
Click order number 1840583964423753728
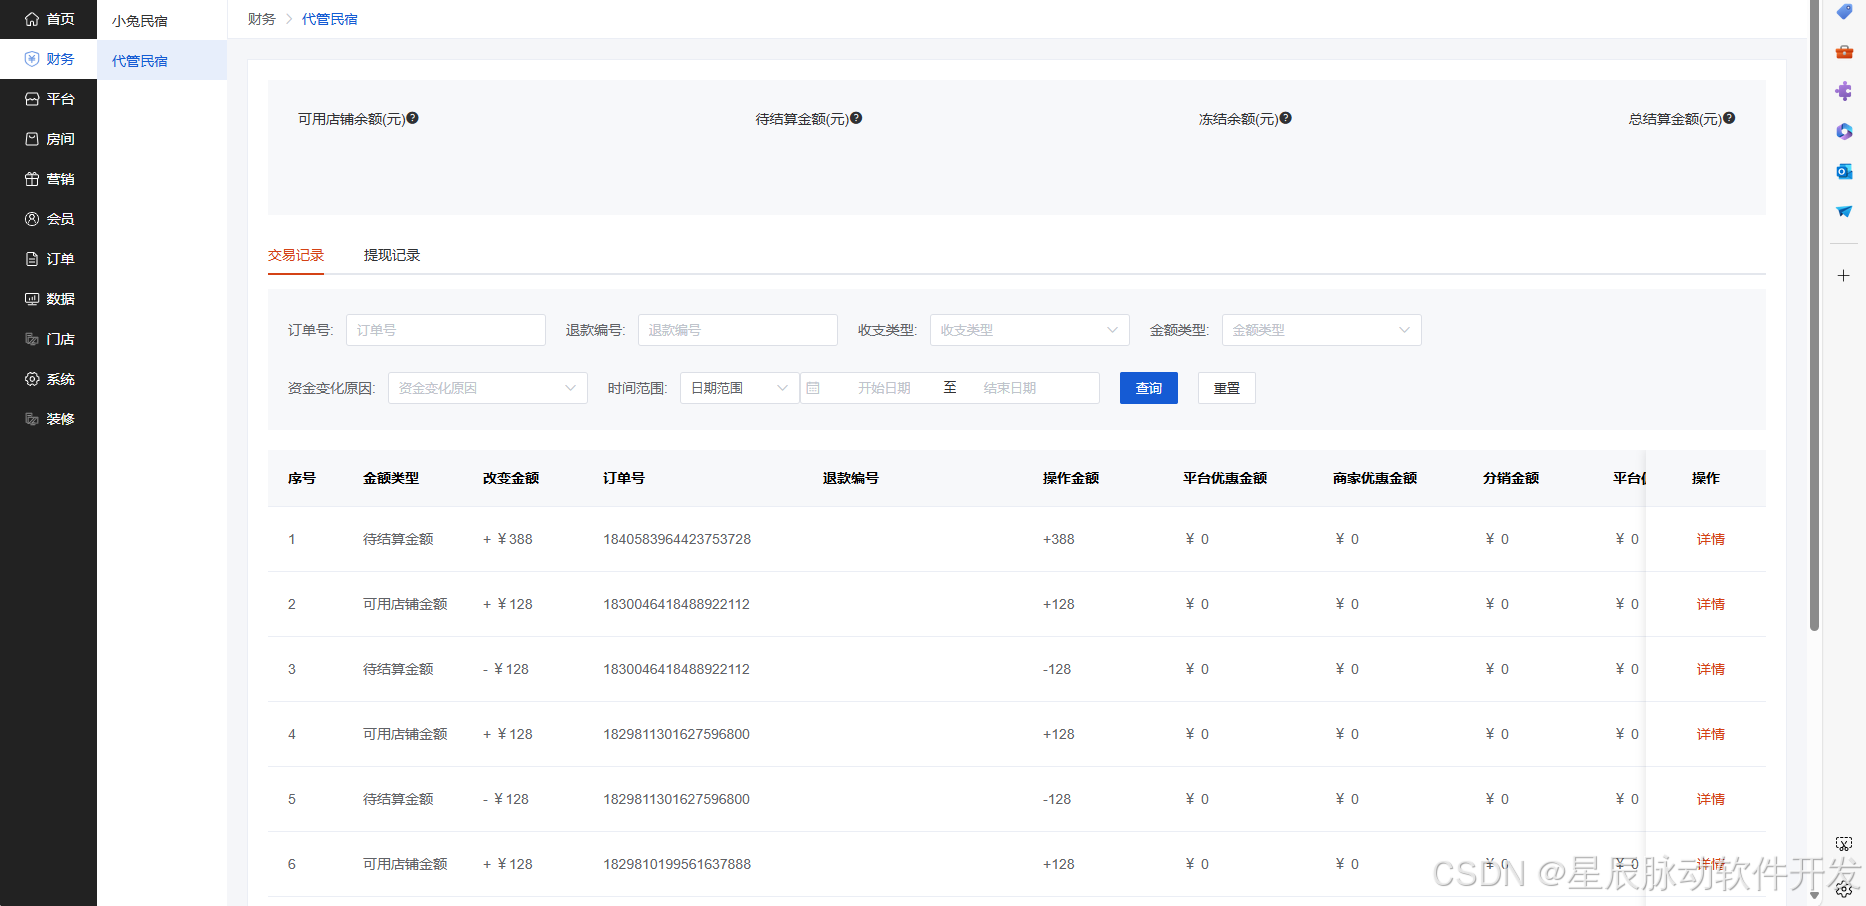677,539
